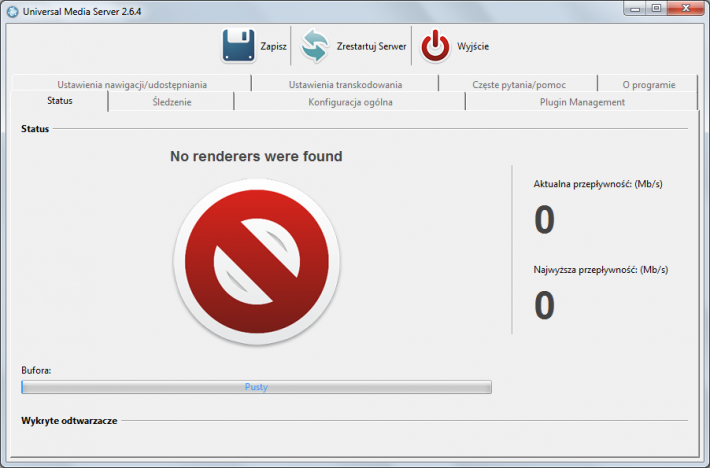This screenshot has width=710, height=468.
Task: Maximize the Universal Media Server window
Action: [x=656, y=9]
